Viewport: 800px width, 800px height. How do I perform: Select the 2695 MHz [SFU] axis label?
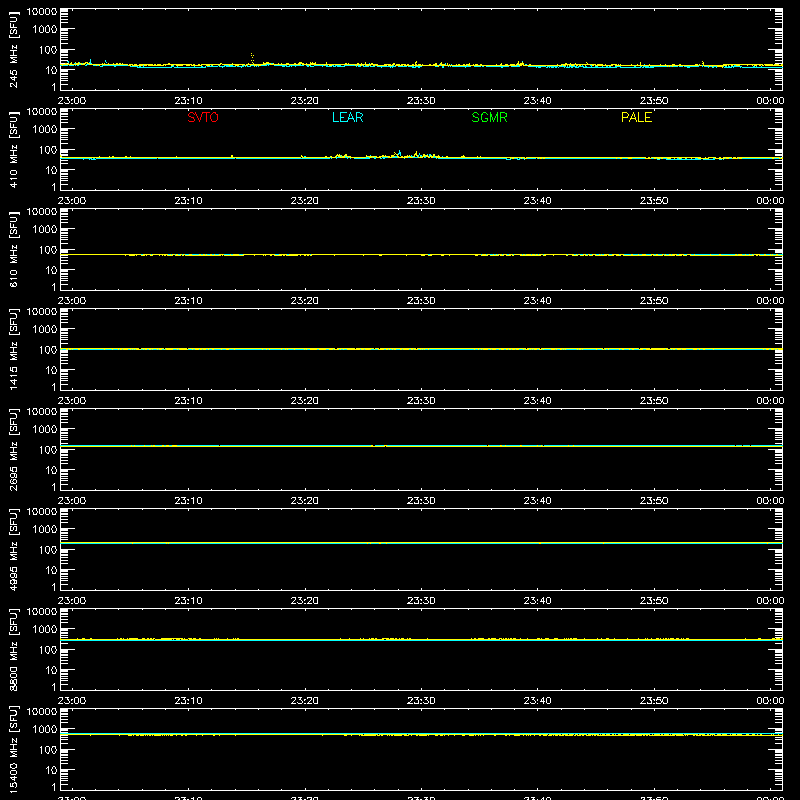[x=14, y=449]
